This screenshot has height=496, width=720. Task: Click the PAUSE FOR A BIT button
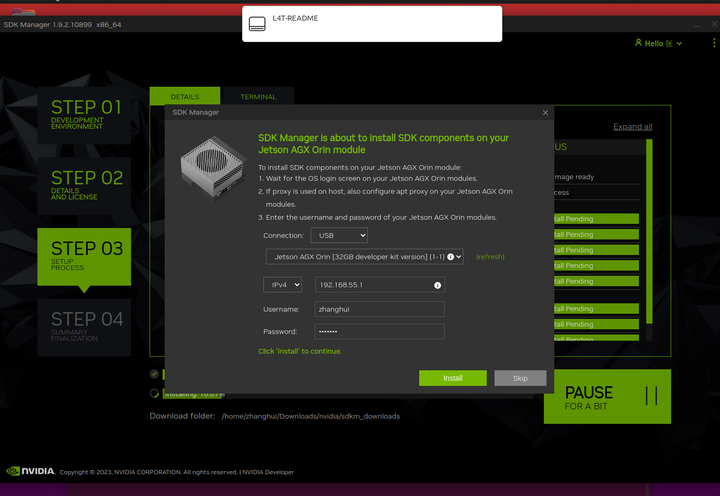pyautogui.click(x=607, y=396)
